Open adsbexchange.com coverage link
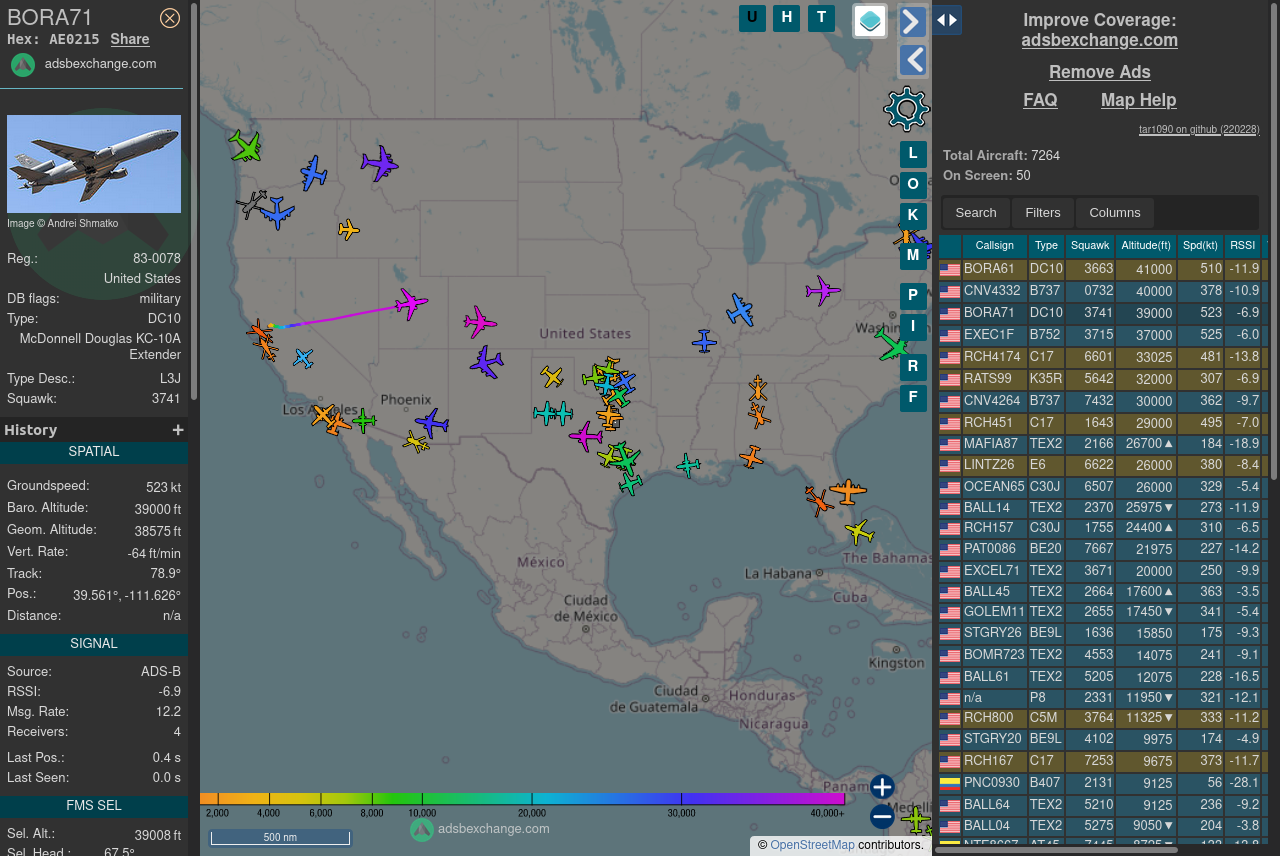 tap(1099, 40)
